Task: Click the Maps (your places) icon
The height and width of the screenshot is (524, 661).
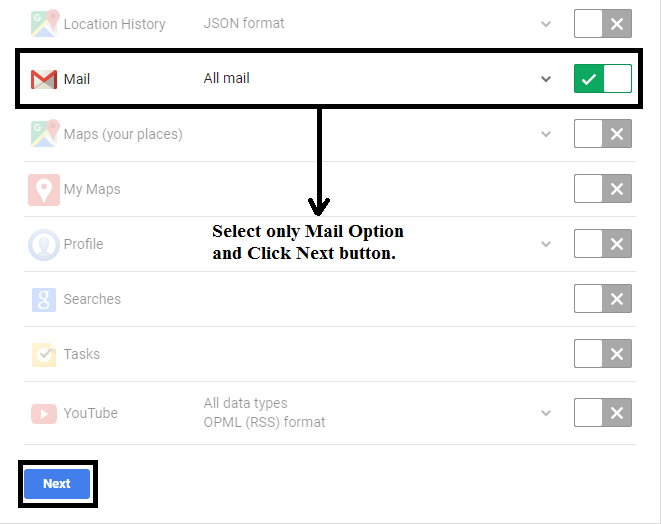Action: tap(43, 133)
